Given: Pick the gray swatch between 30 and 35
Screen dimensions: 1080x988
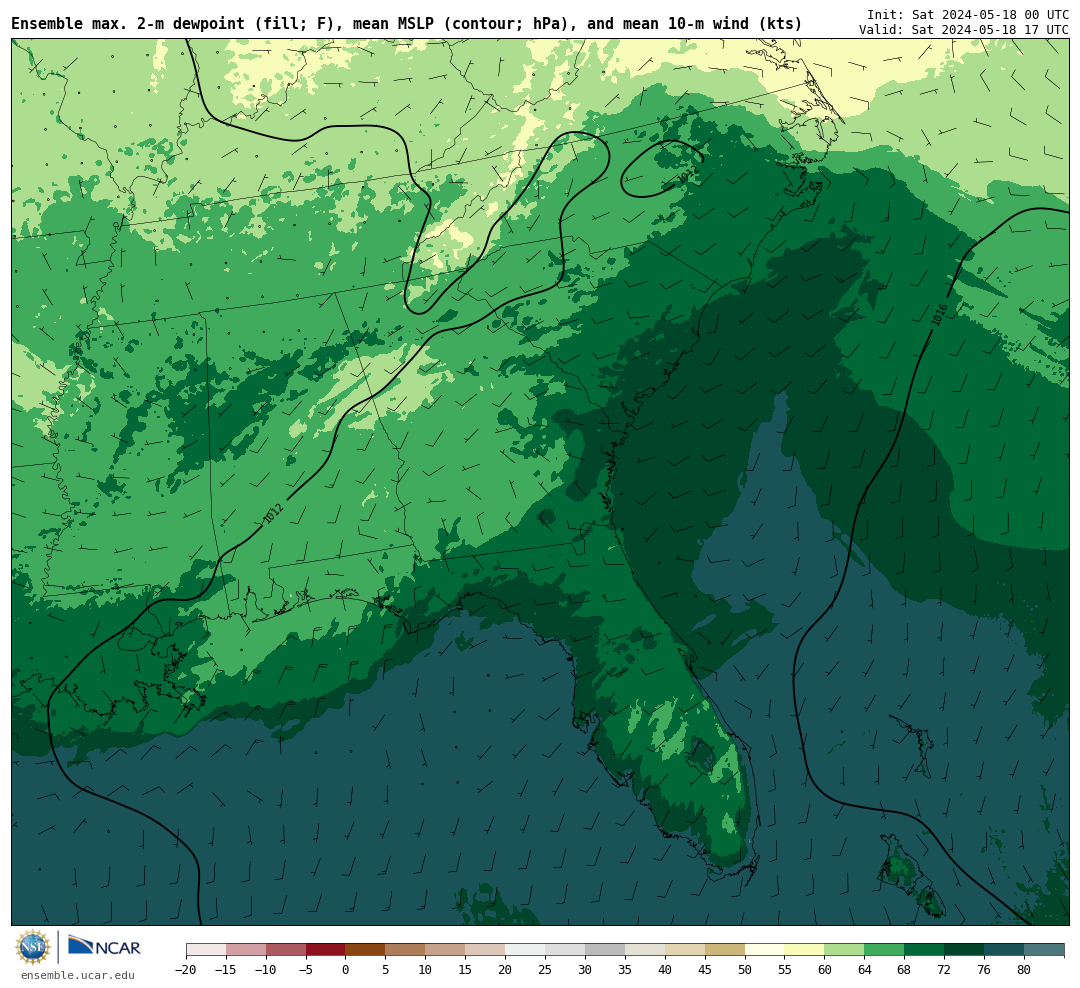Looking at the screenshot, I should point(605,949).
